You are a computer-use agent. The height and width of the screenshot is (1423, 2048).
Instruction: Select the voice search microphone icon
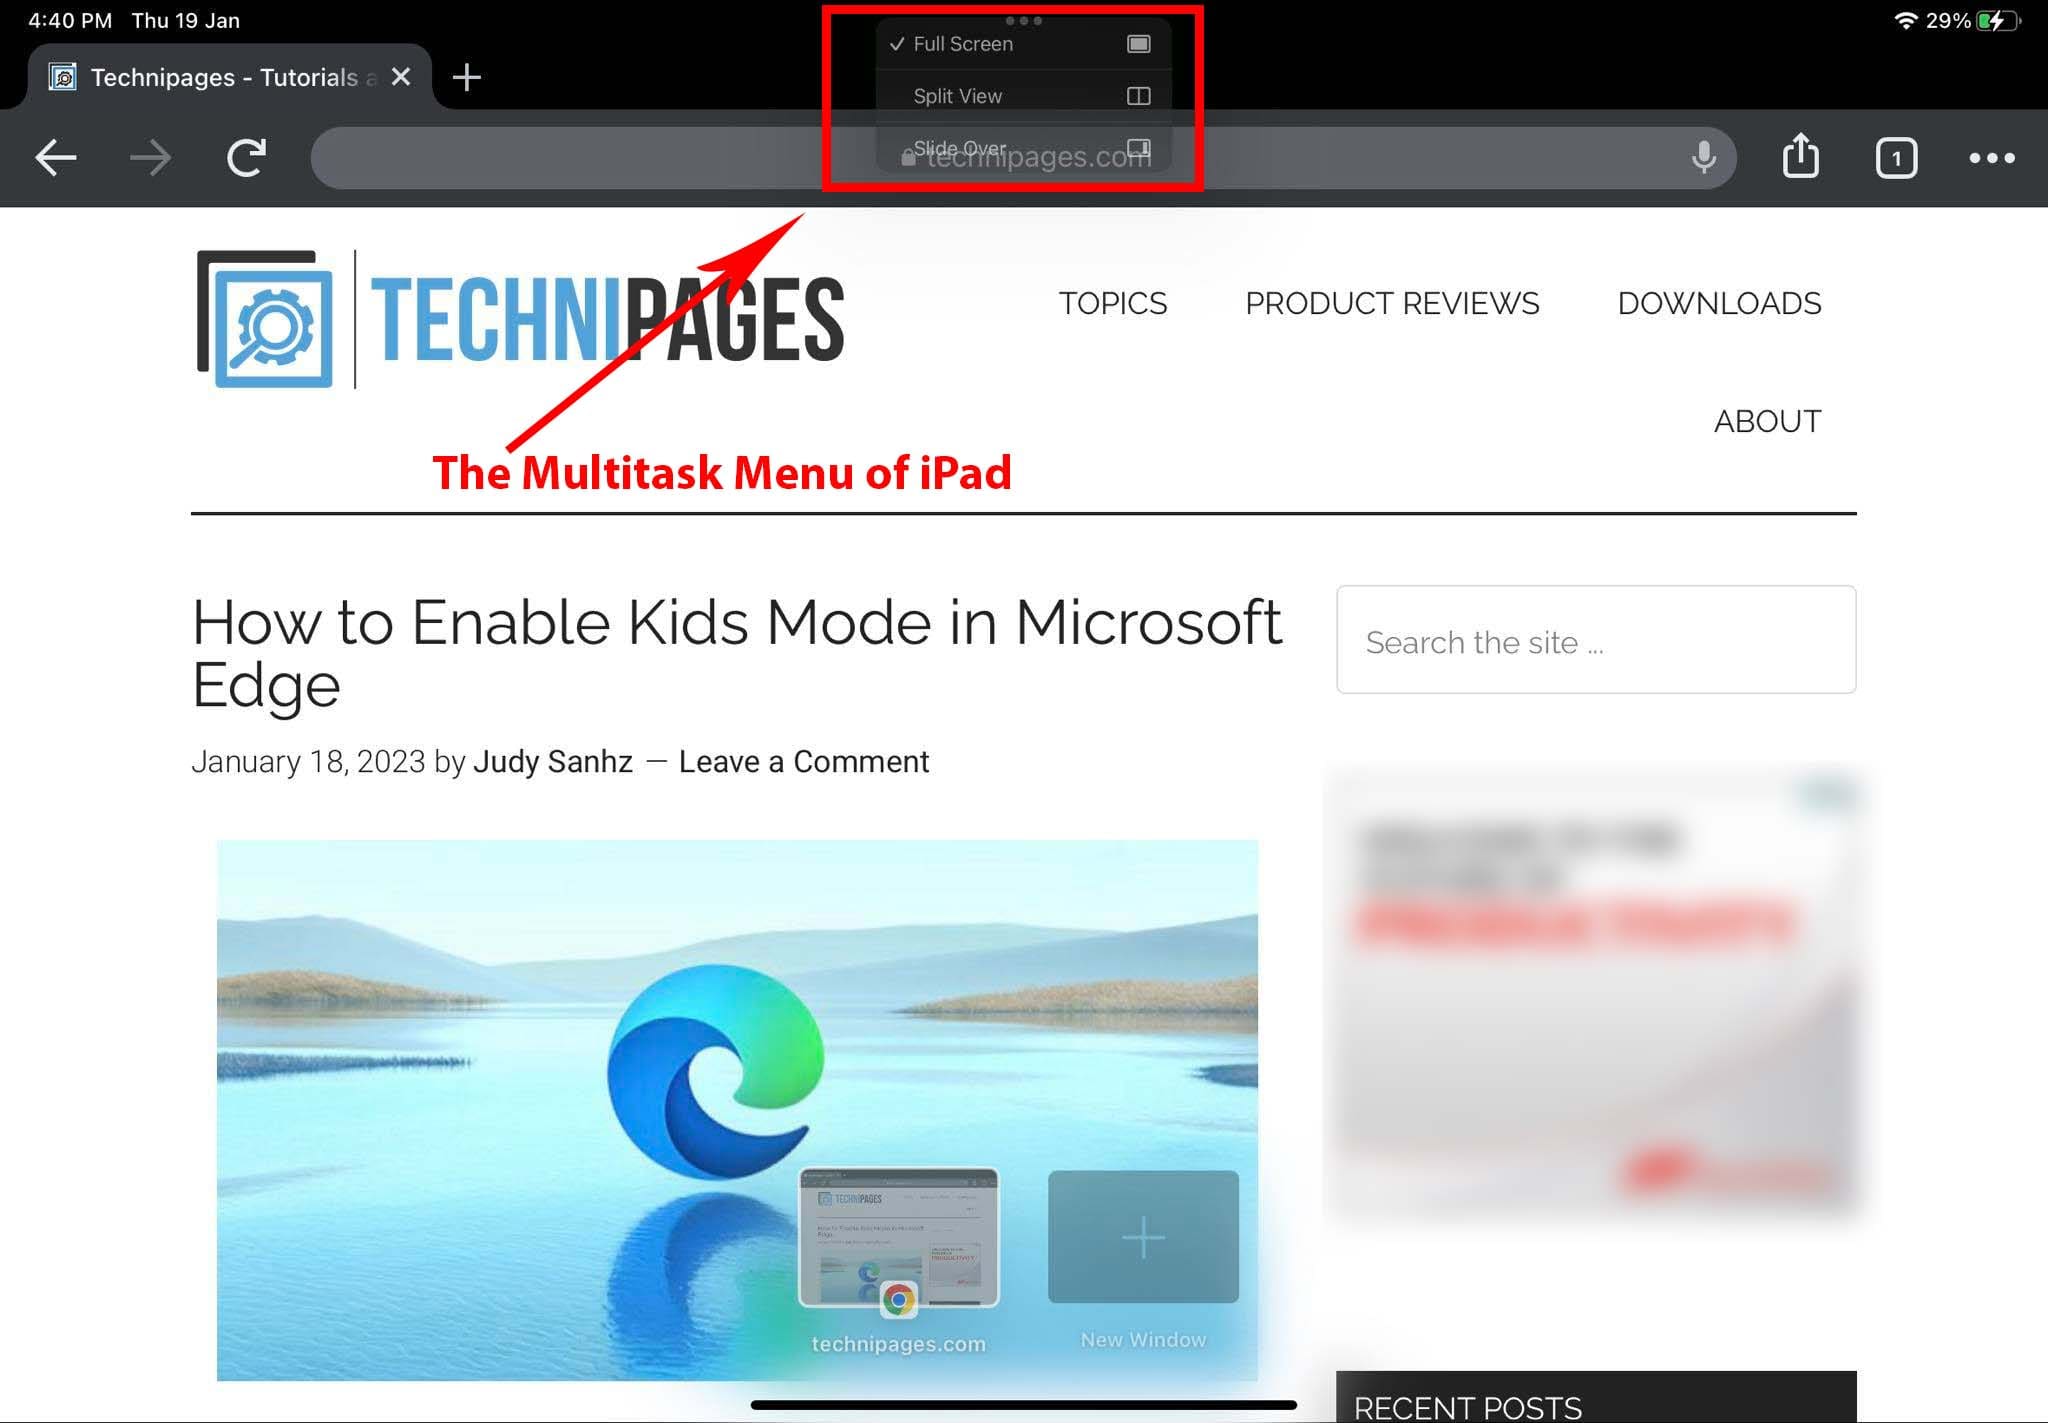(x=1703, y=157)
